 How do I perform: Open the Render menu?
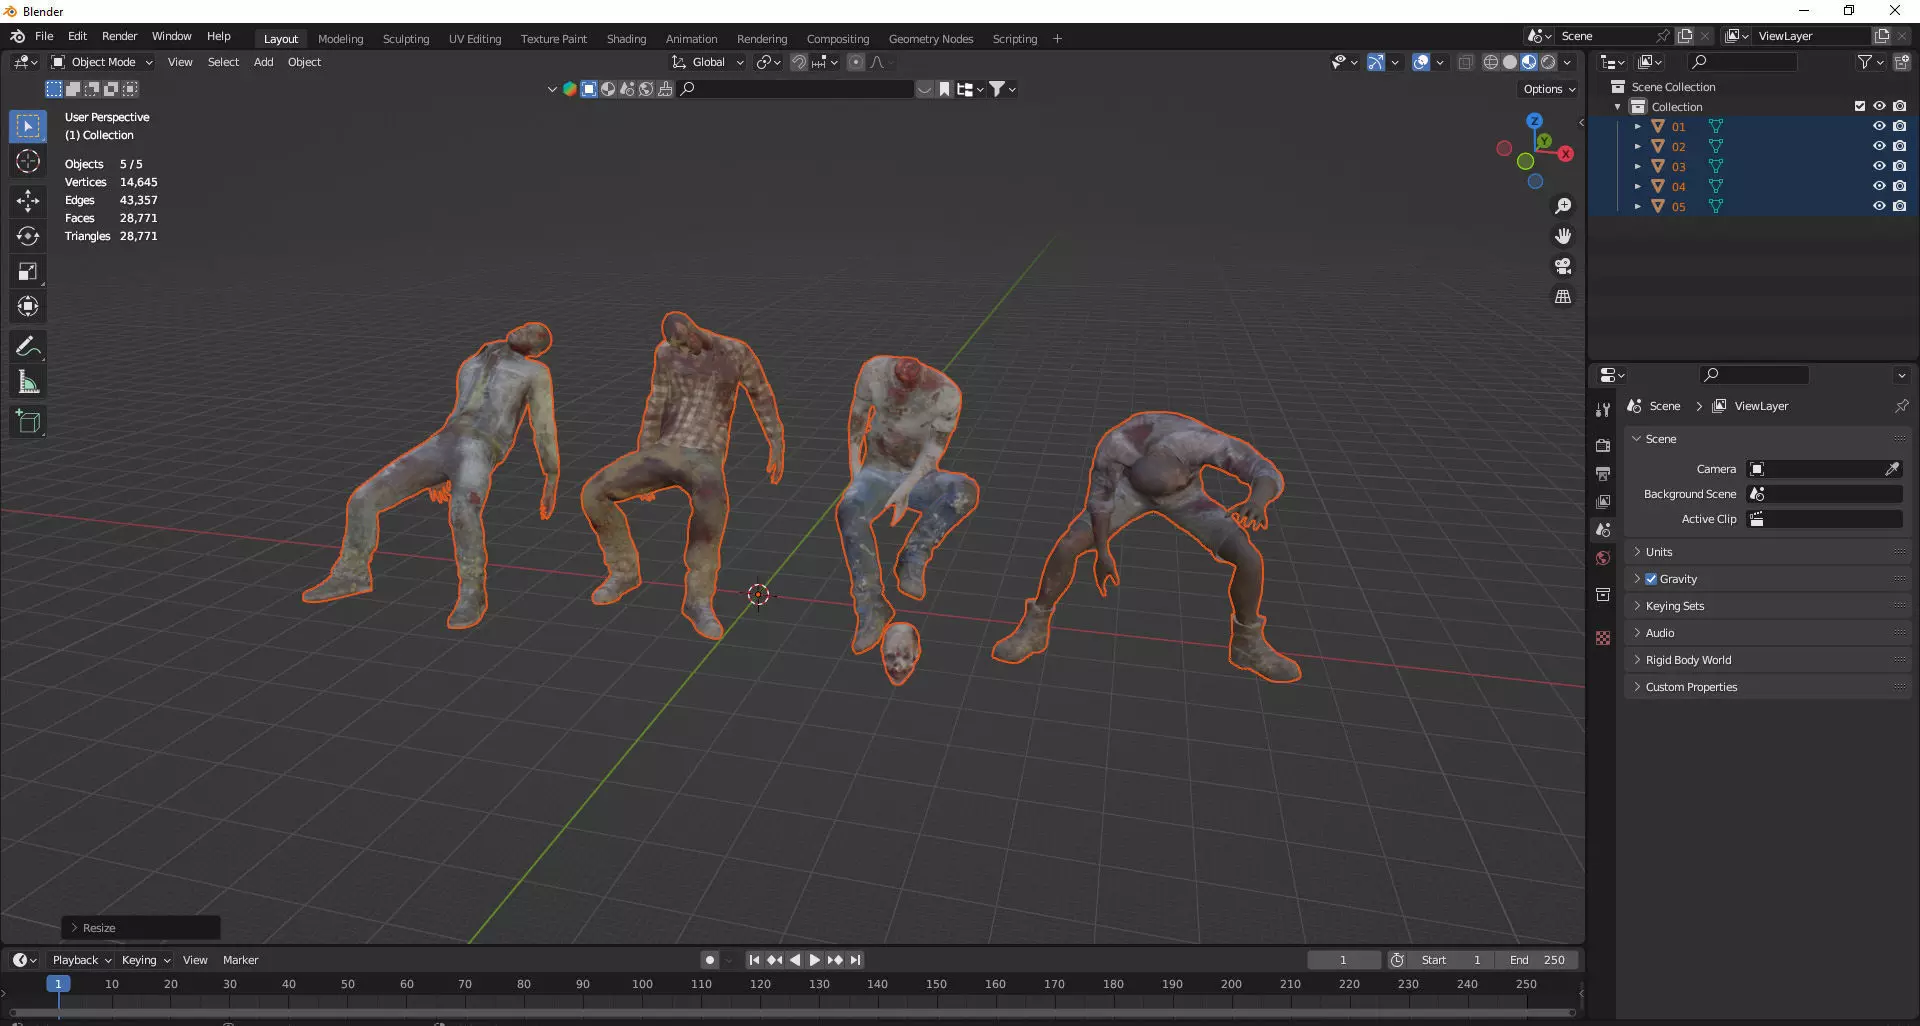tap(119, 36)
